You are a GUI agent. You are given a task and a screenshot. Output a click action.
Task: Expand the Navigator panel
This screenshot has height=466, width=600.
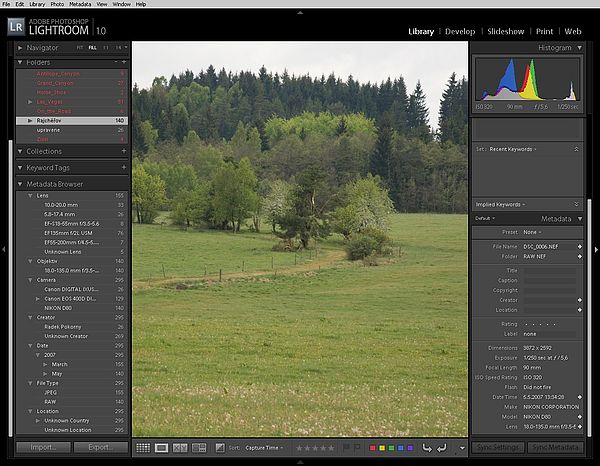[21, 47]
